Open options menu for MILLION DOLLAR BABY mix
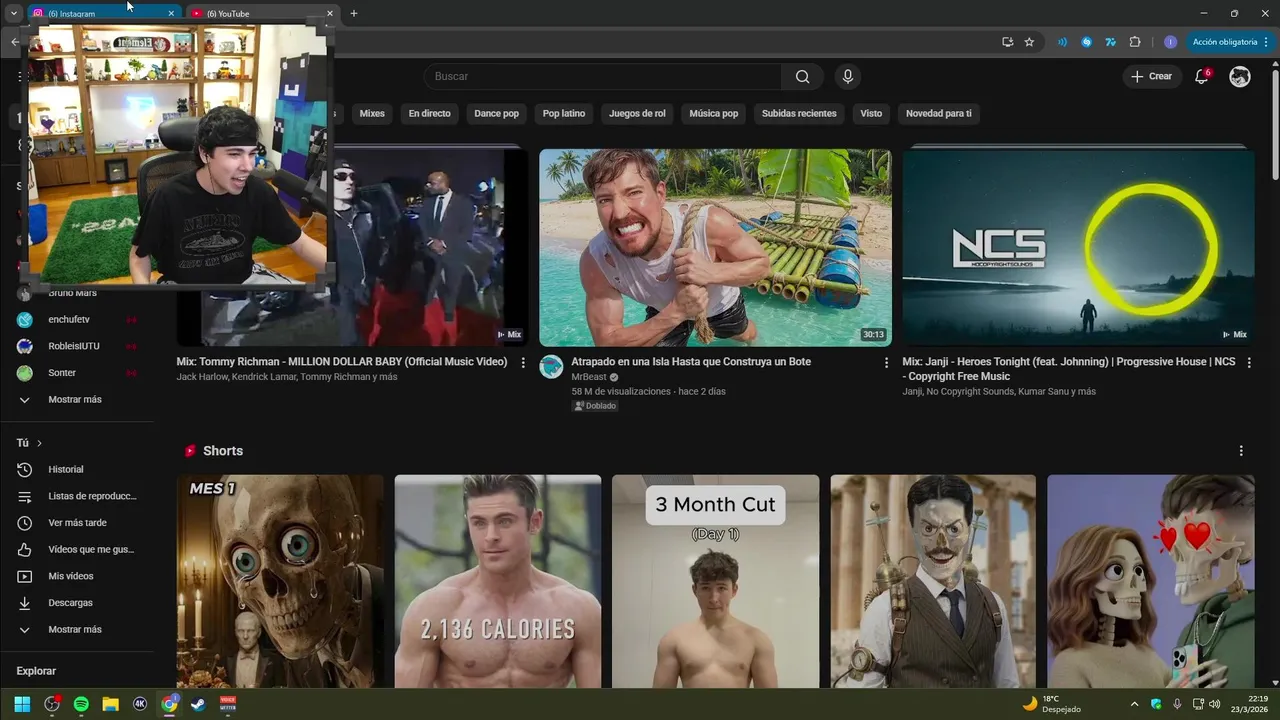 click(x=523, y=363)
